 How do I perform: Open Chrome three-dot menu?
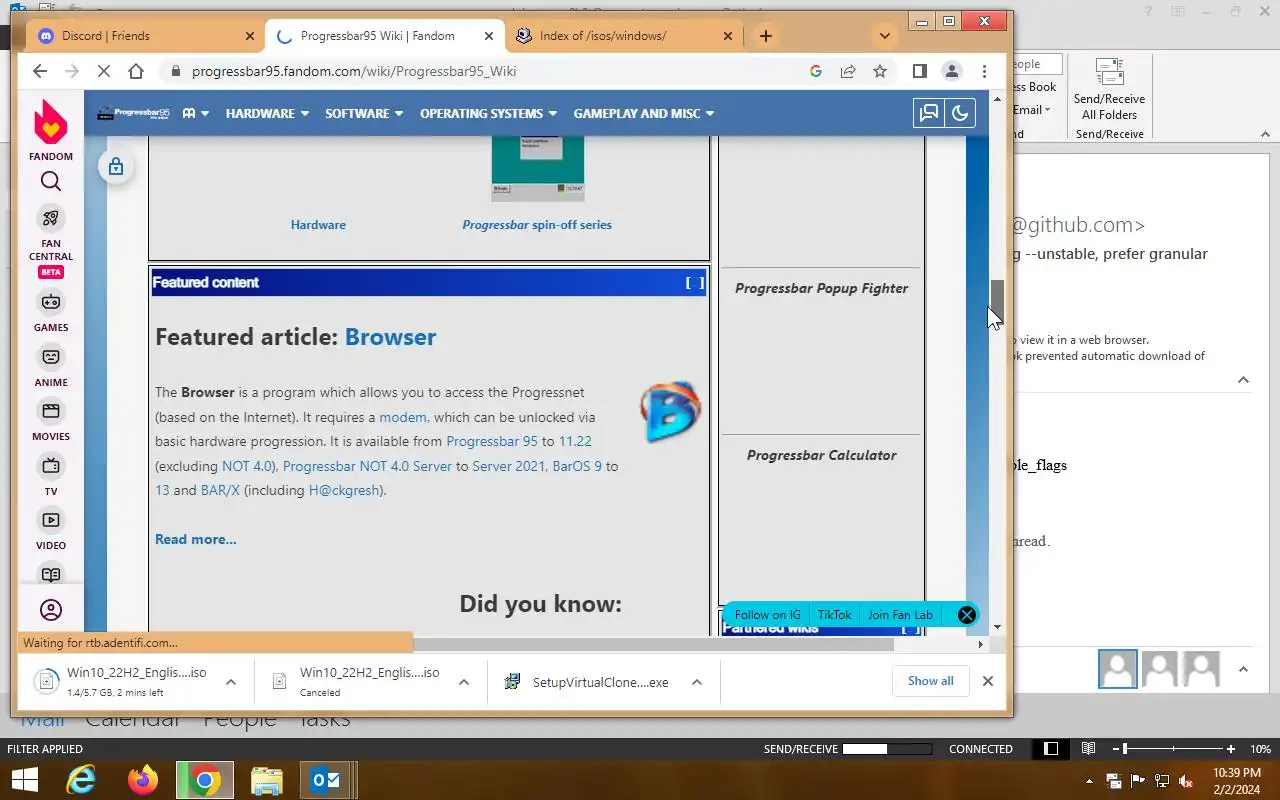point(984,71)
